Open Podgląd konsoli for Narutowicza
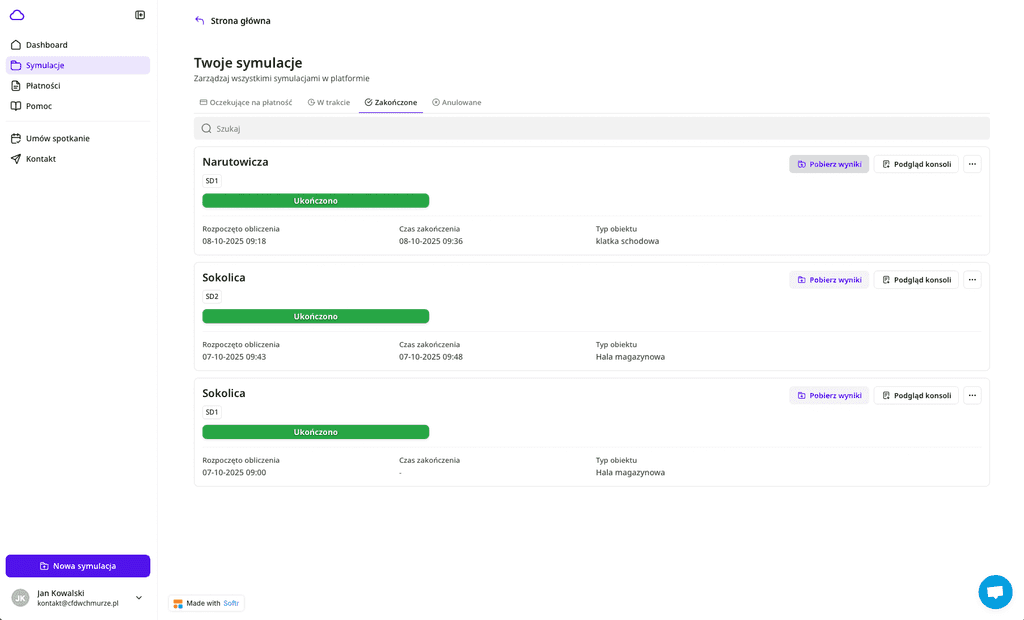The height and width of the screenshot is (620, 1024). (916, 164)
